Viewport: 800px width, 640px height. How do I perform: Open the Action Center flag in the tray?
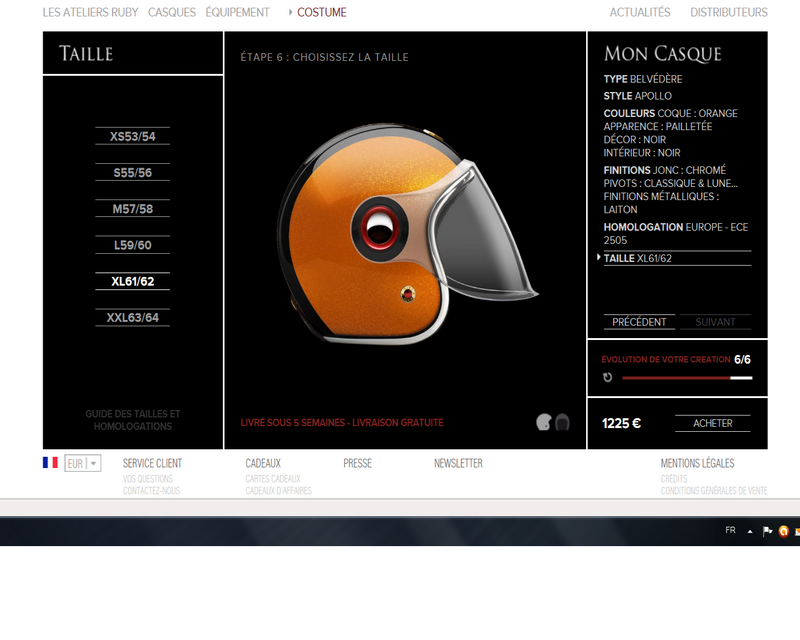point(767,531)
